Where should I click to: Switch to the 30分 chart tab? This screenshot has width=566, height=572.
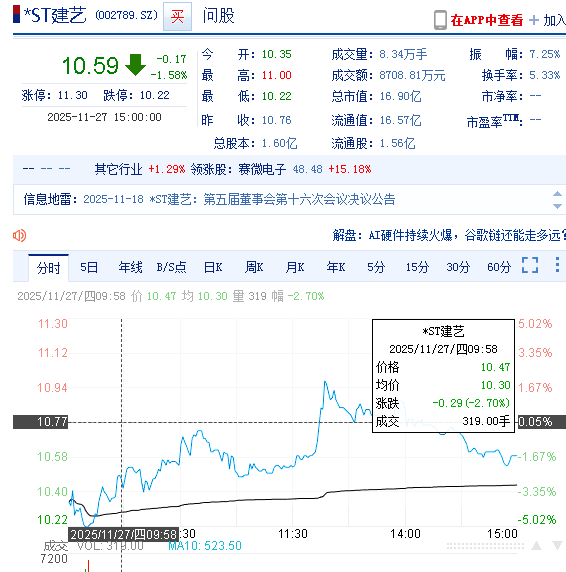pos(458,267)
